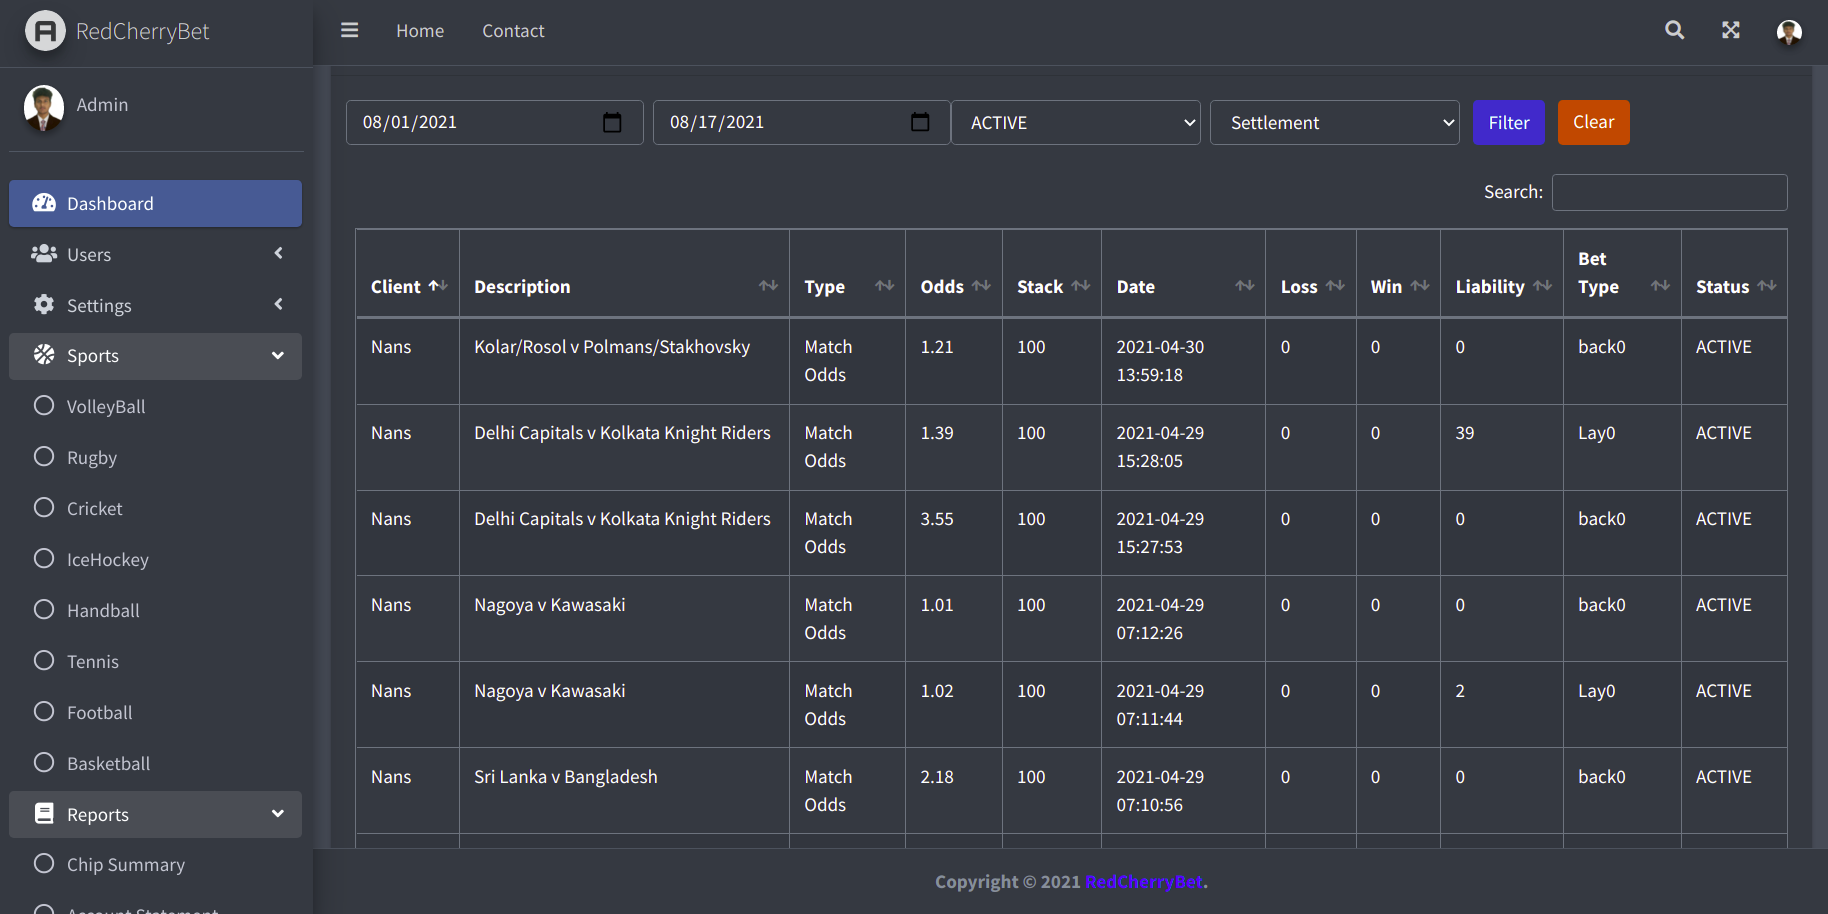Go to Dashboard in the sidebar

(155, 203)
